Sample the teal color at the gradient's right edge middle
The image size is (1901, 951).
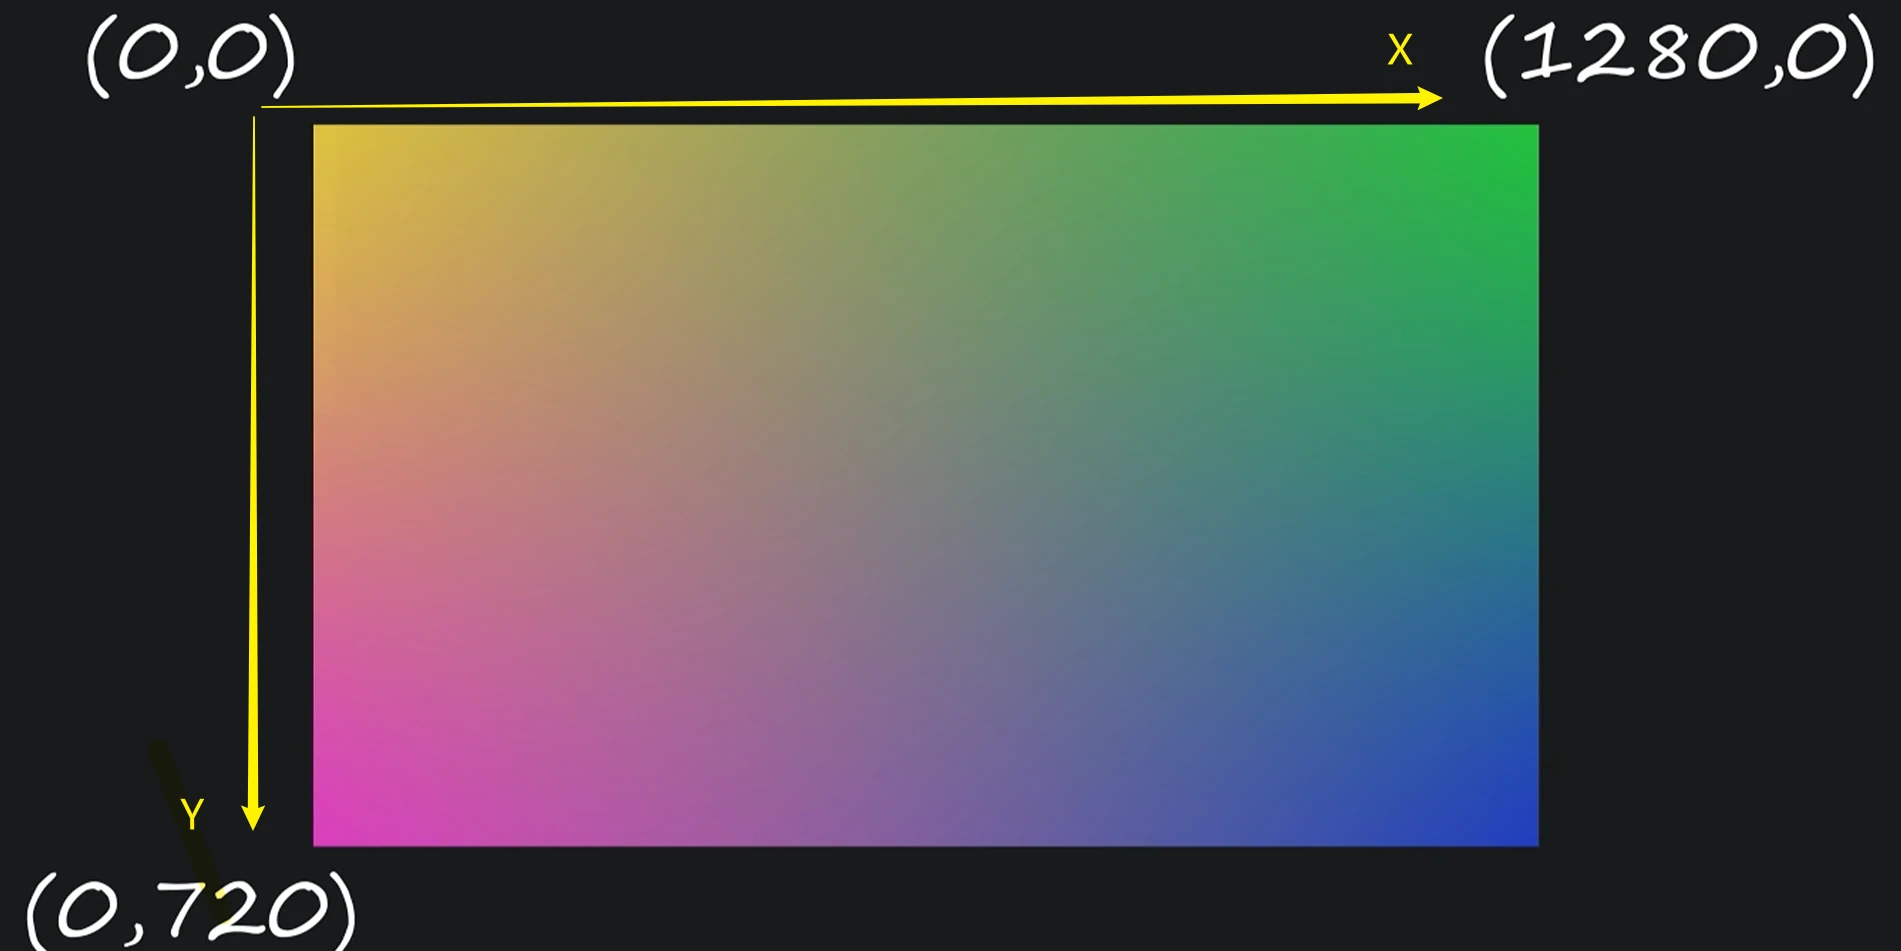1528,485
